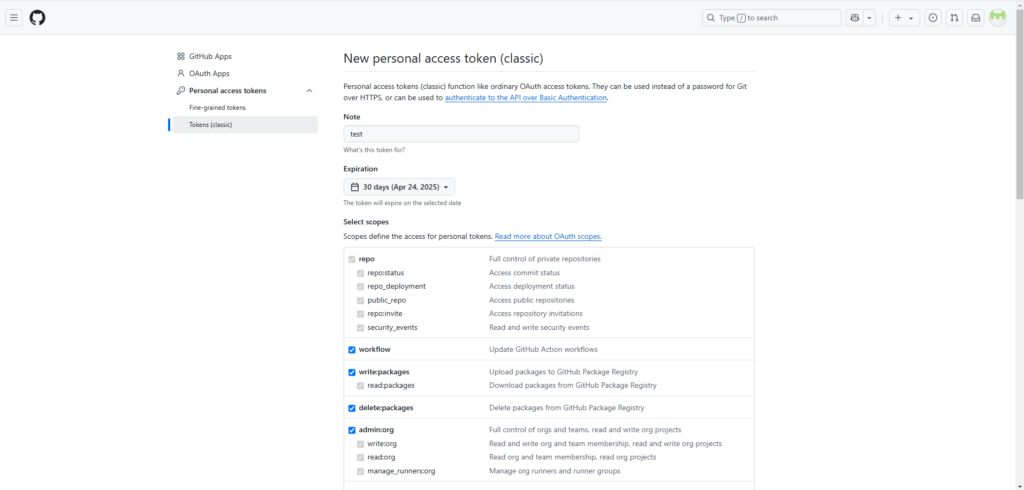Toggle the read:org checkbox

[x=360, y=458]
